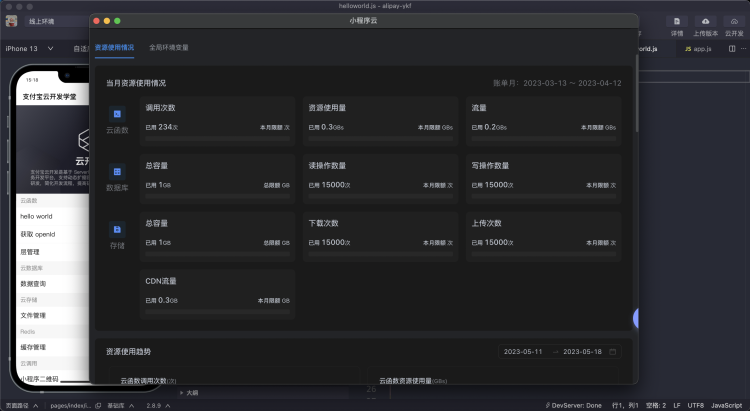Tap 缓存管理 in the simulator
The width and height of the screenshot is (750, 411).
click(53, 347)
